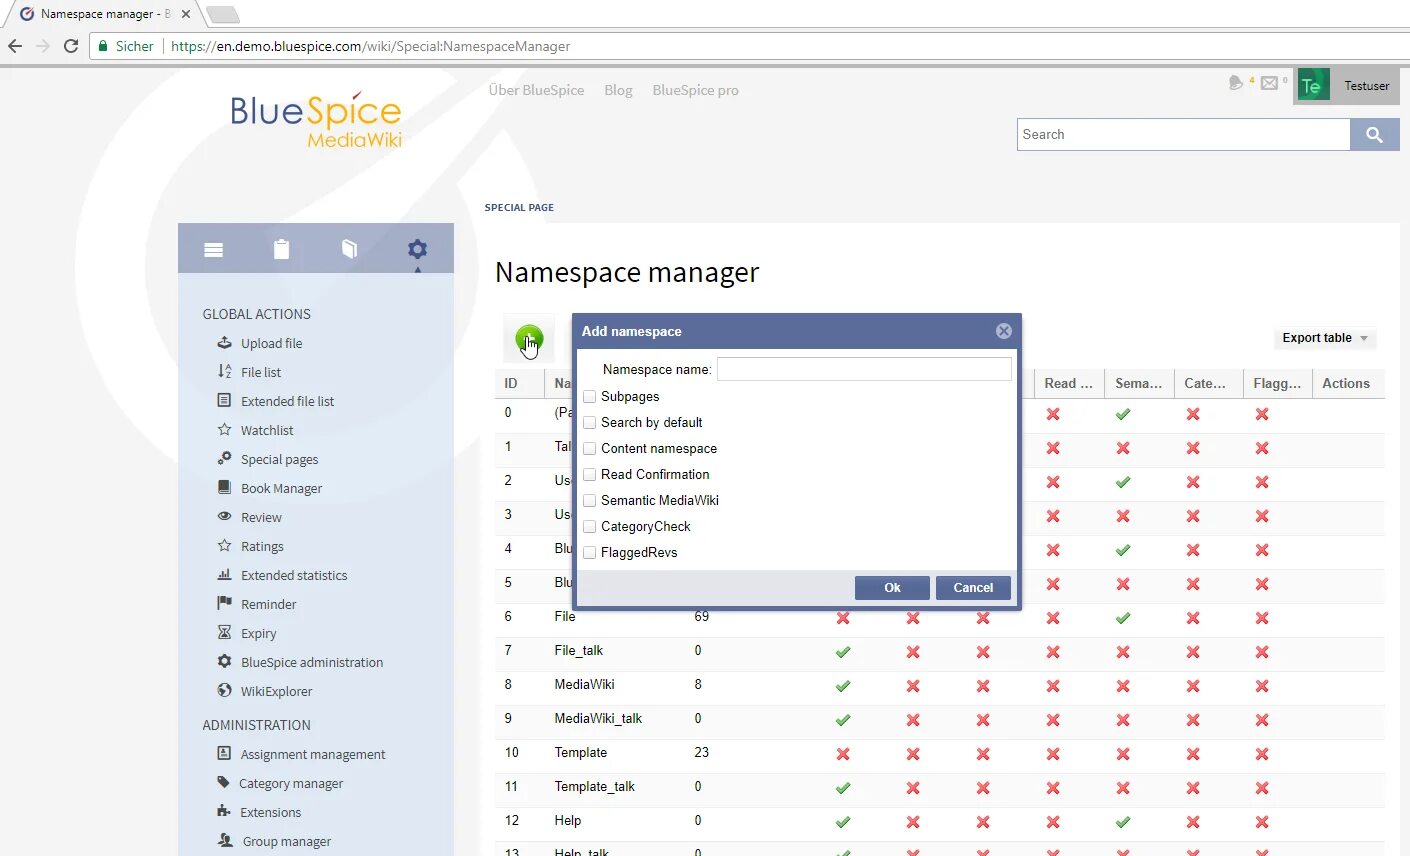Select the MediaWiki_talk namespace row
This screenshot has height=856, width=1410.
(x=940, y=719)
